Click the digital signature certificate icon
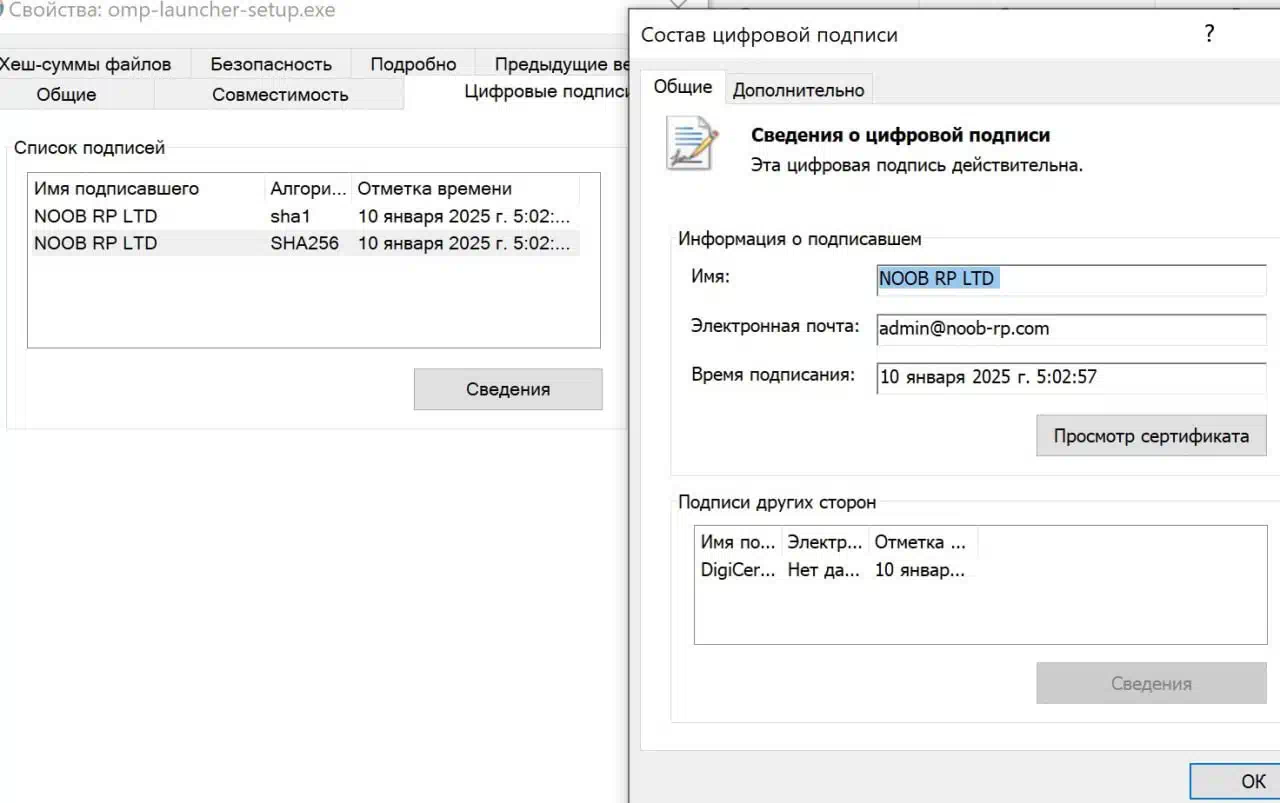The image size is (1280, 803). [x=693, y=143]
